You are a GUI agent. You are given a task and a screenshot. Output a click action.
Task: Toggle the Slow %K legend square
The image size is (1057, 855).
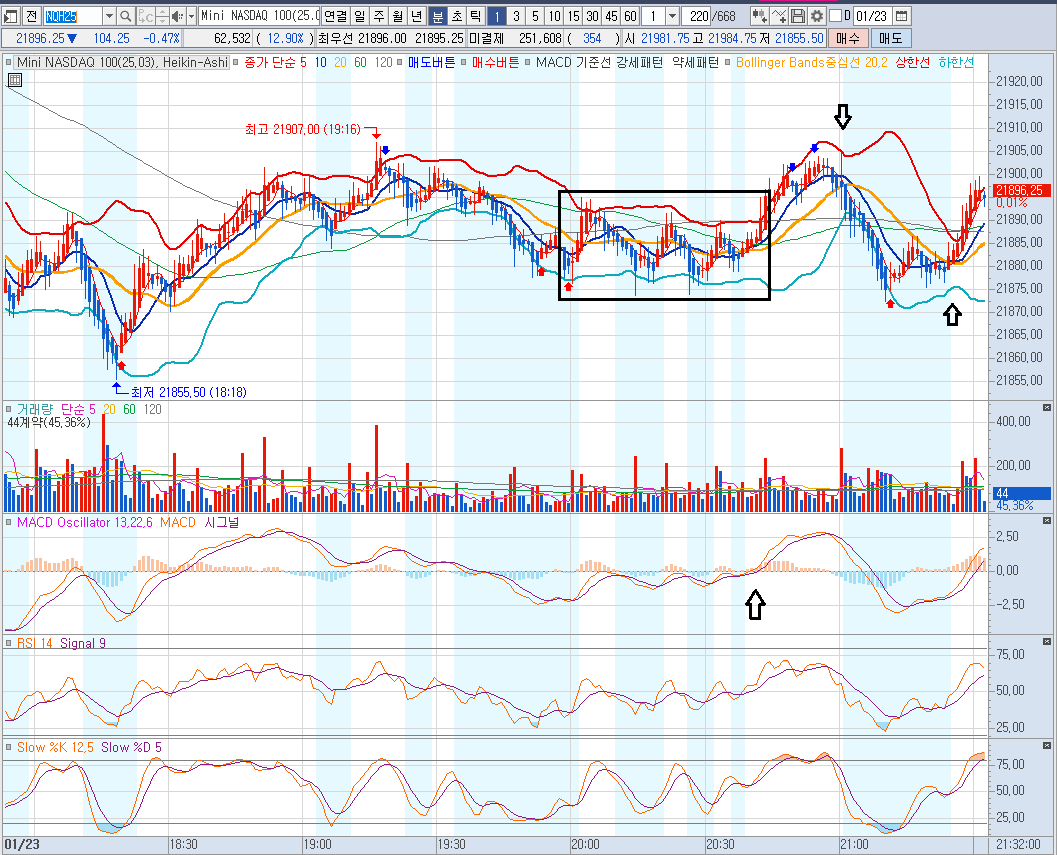coord(8,747)
